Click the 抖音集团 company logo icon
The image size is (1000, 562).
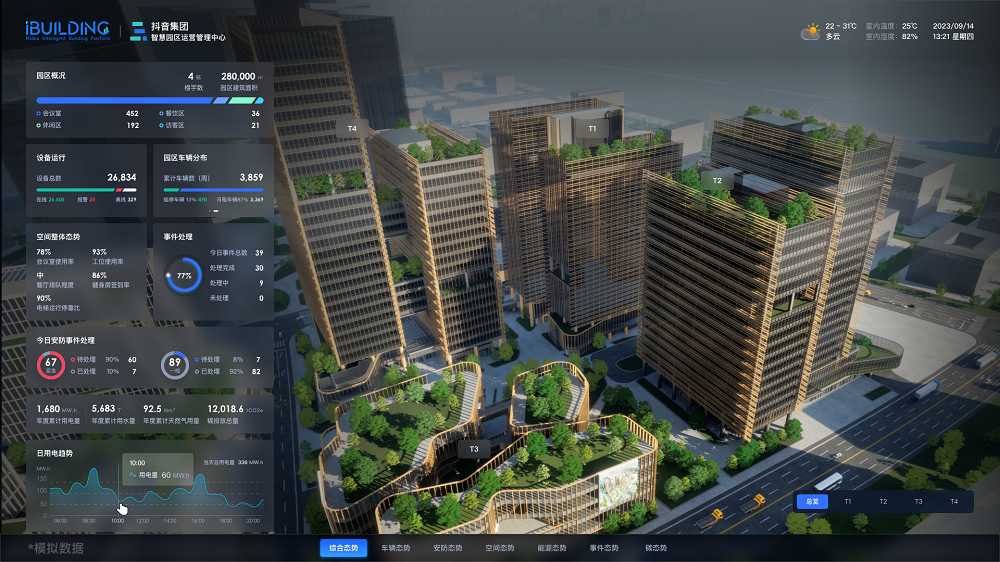click(138, 31)
